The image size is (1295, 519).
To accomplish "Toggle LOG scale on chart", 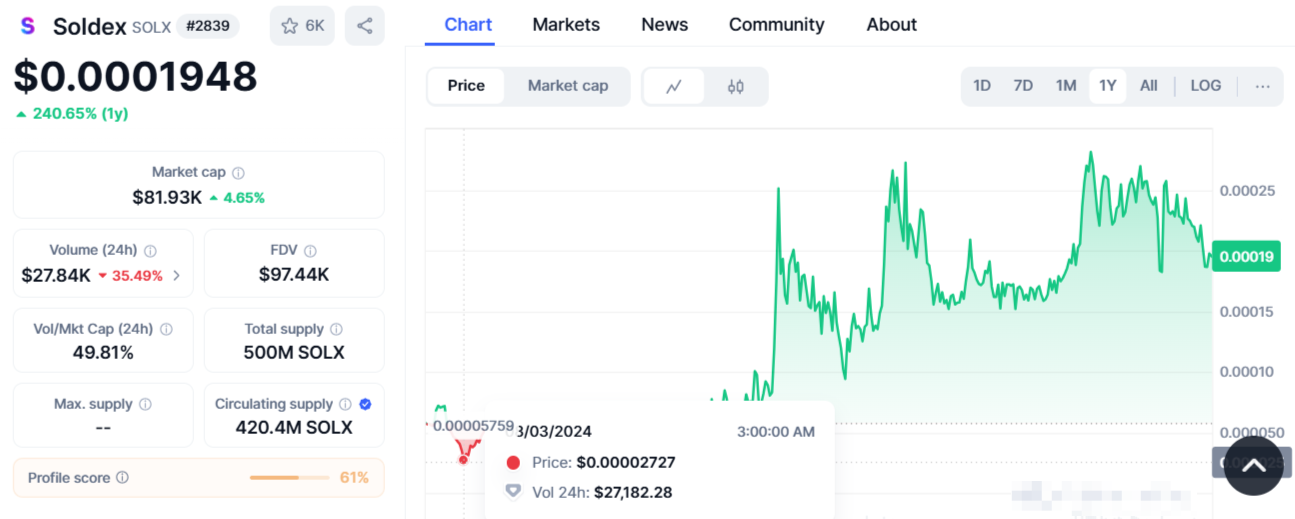I will [x=1206, y=86].
